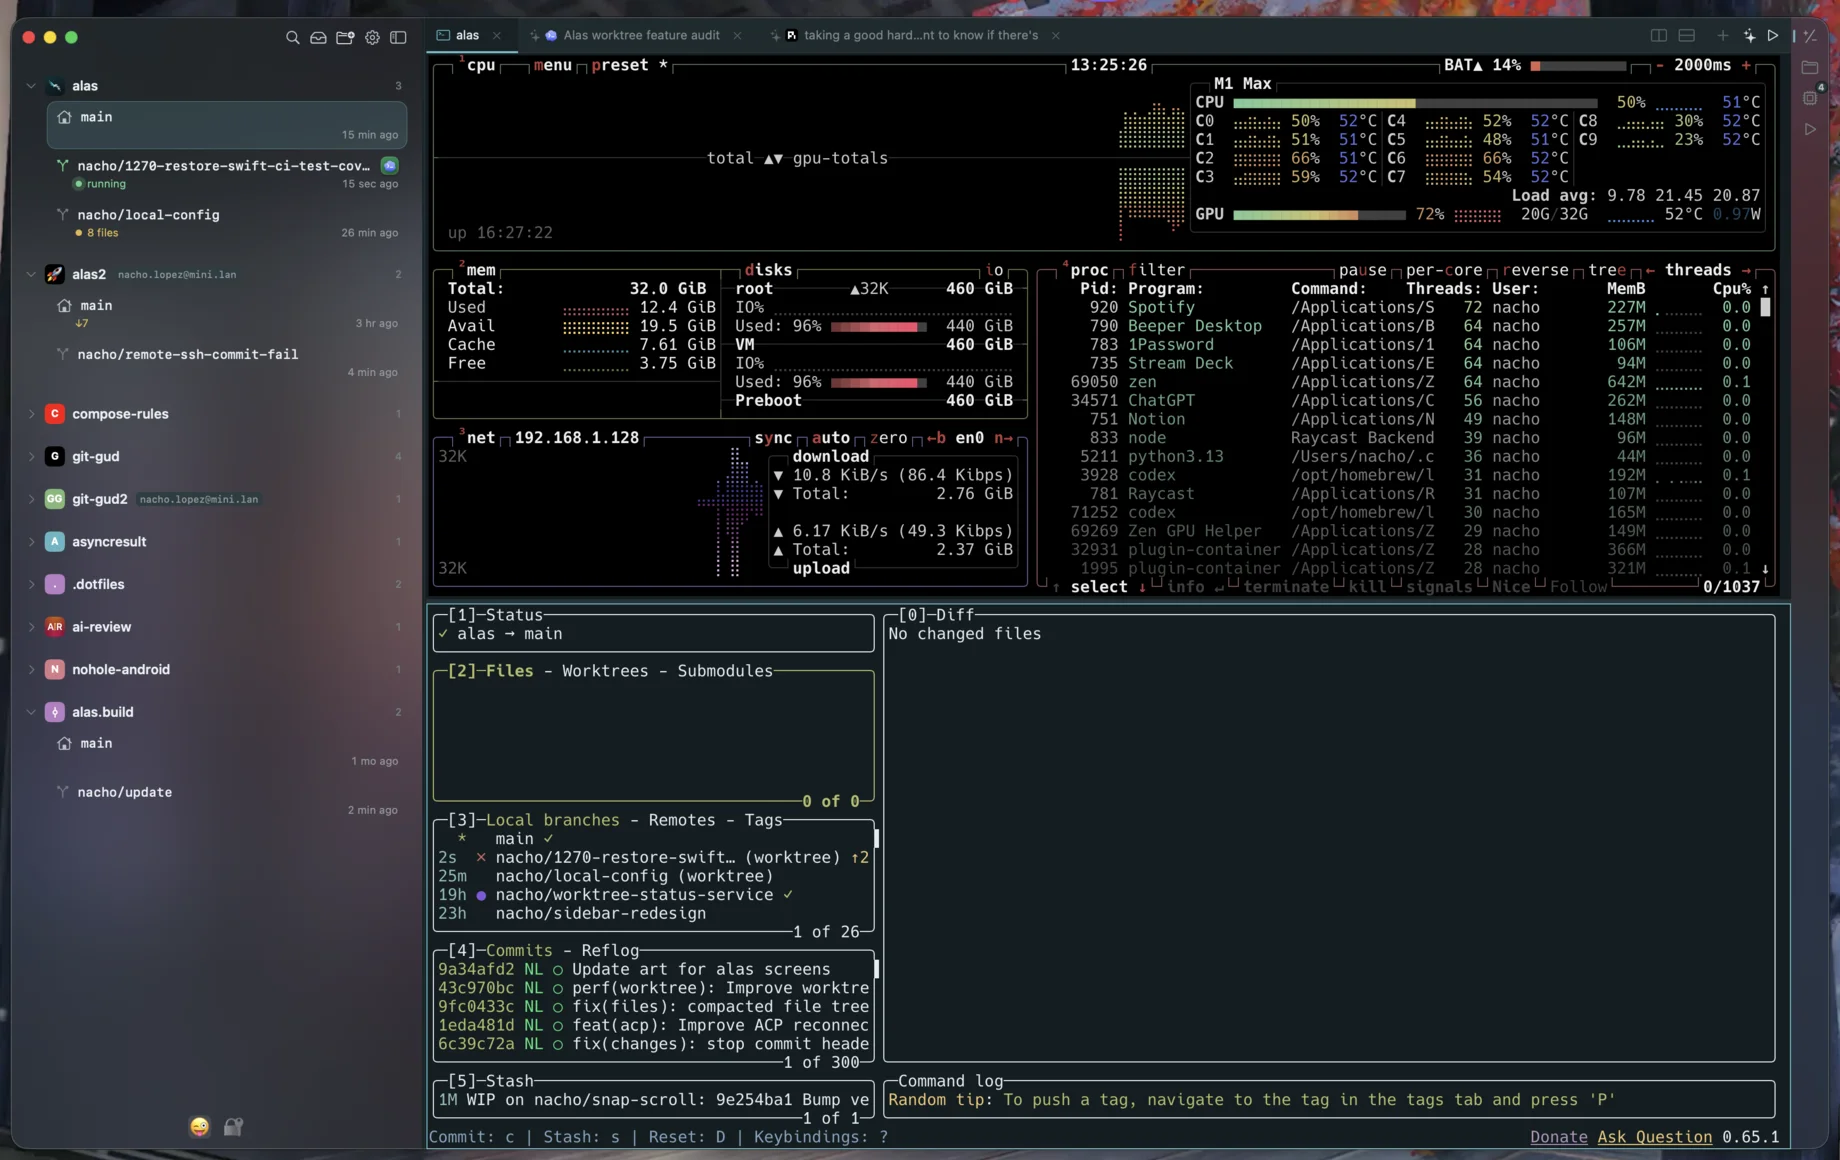Toggle 'auto' scaling in btop net box

tap(830, 438)
